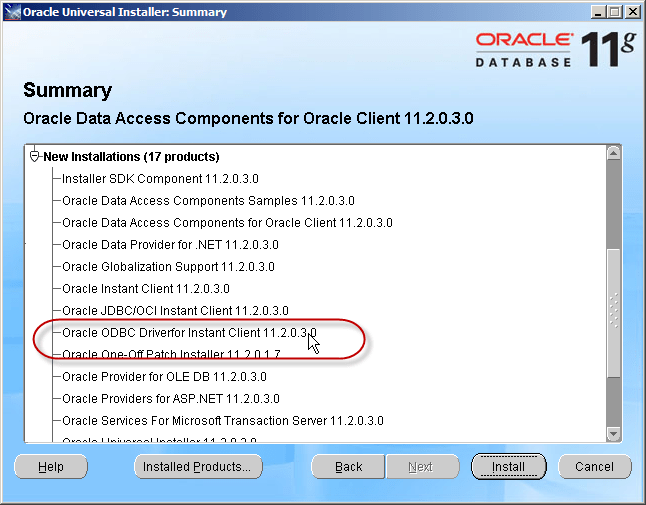Click the disabled Next button
This screenshot has width=646, height=505.
pyautogui.click(x=422, y=467)
